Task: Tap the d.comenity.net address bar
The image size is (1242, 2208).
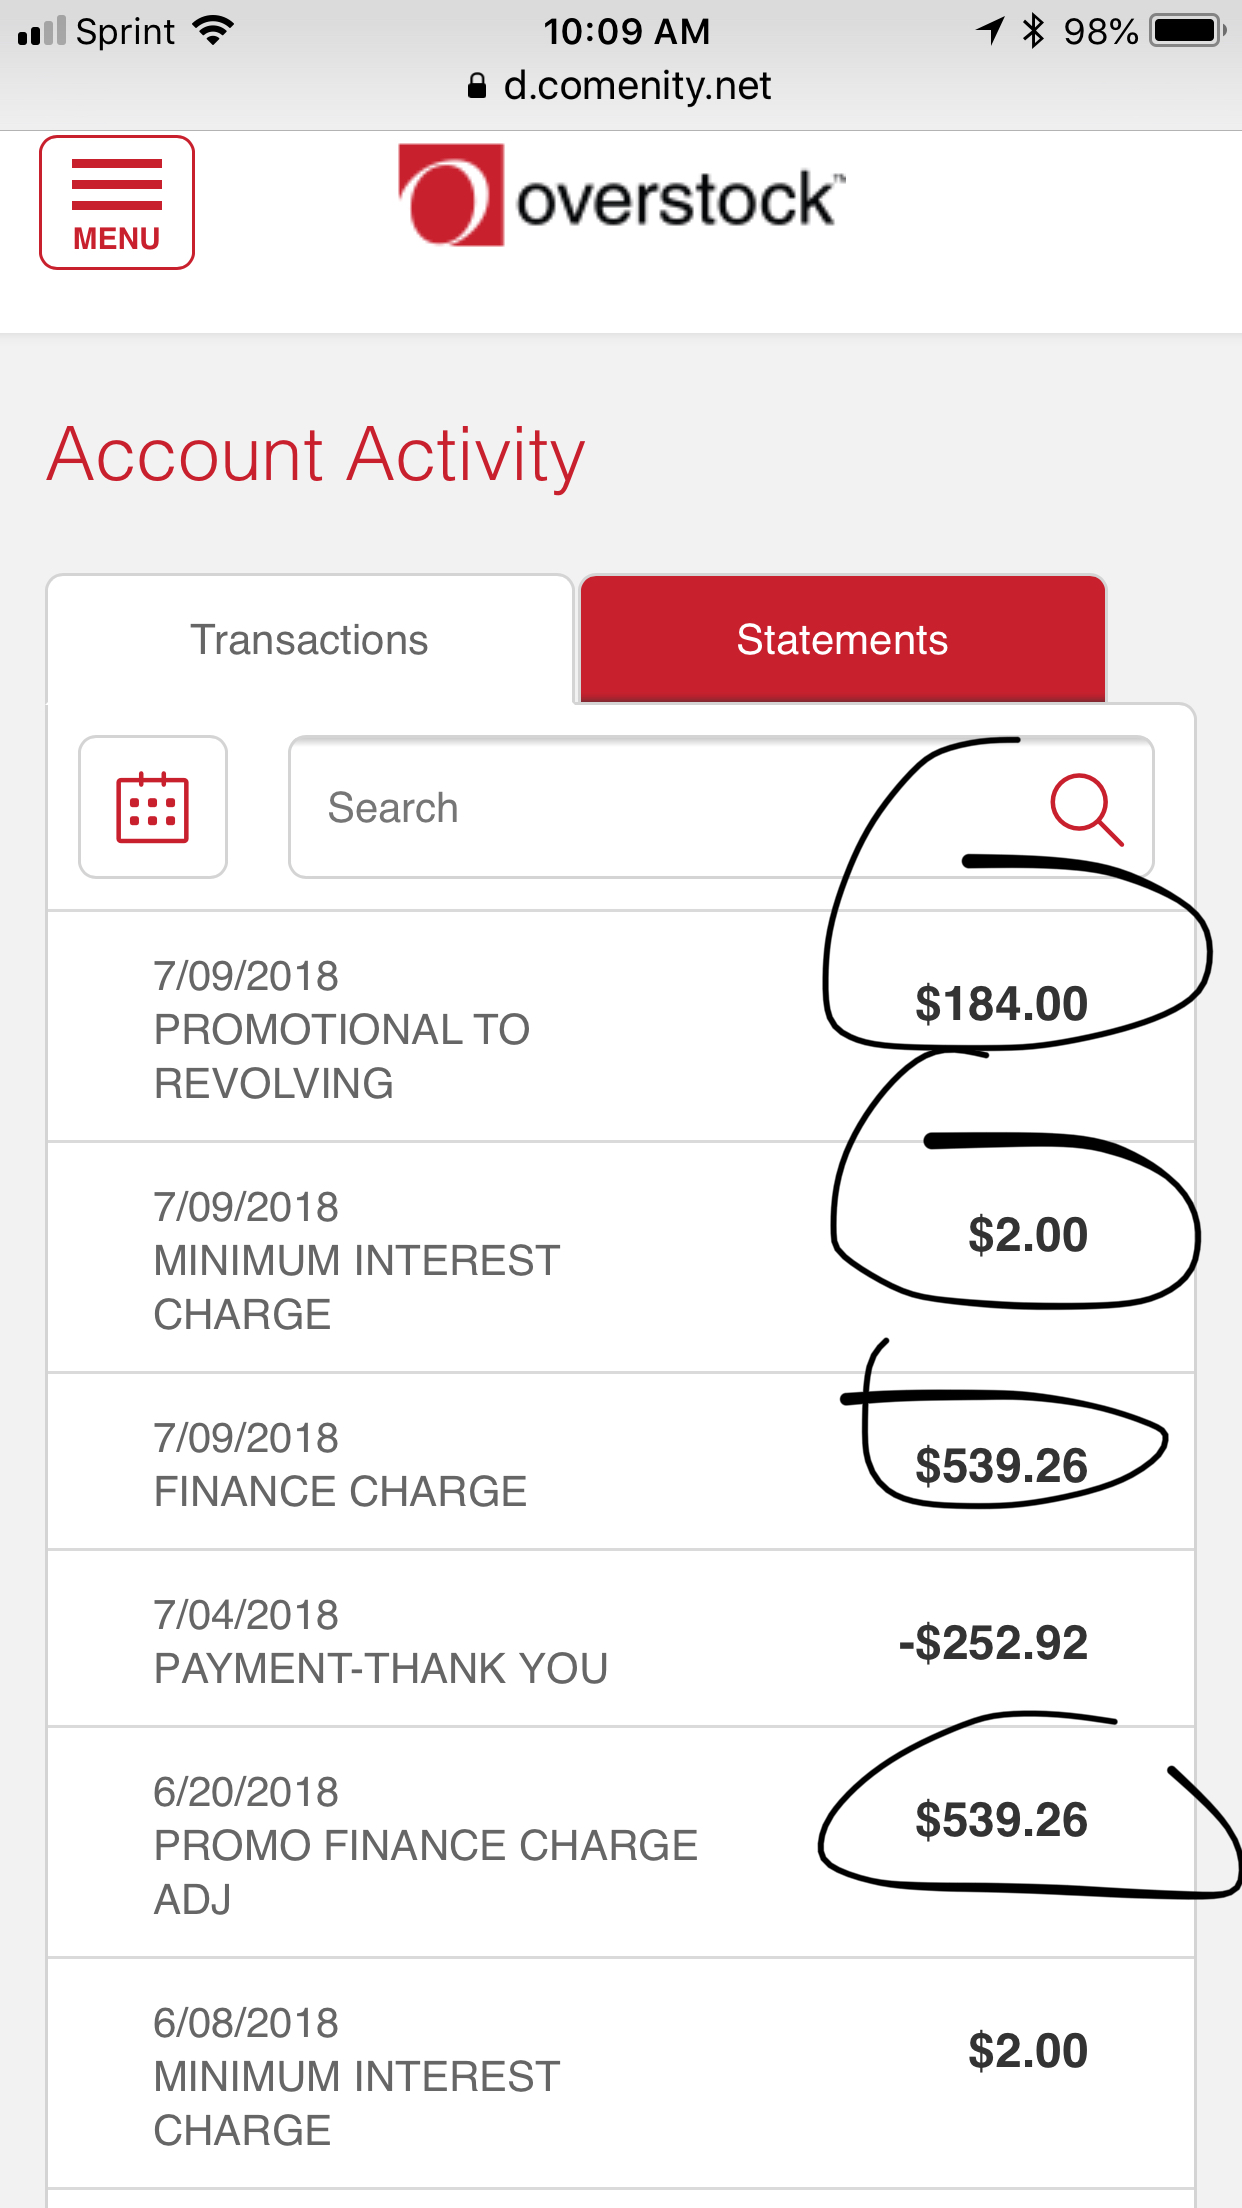Action: click(621, 86)
